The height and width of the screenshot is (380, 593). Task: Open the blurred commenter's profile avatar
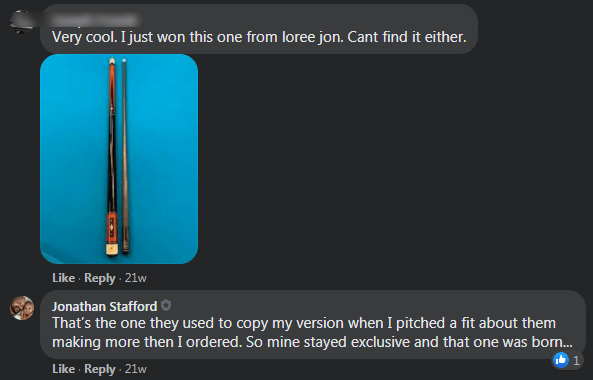[x=21, y=21]
